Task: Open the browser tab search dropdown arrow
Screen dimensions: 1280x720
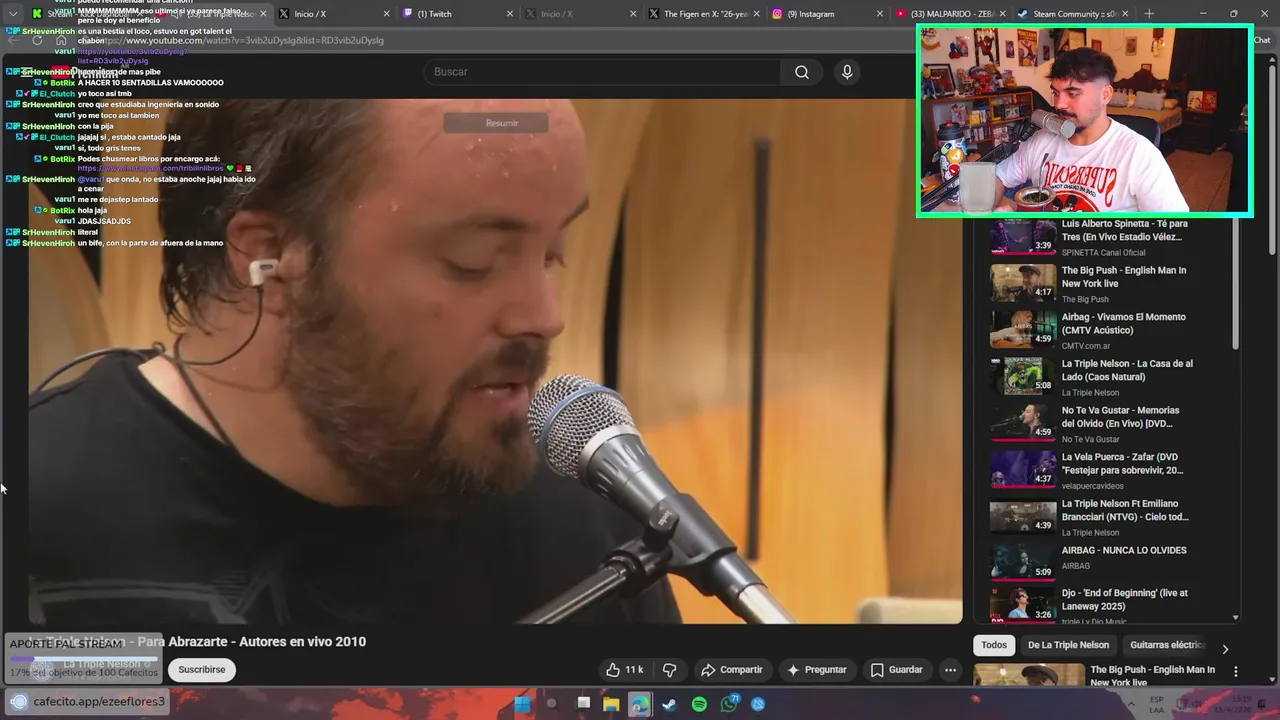Action: click(x=12, y=14)
